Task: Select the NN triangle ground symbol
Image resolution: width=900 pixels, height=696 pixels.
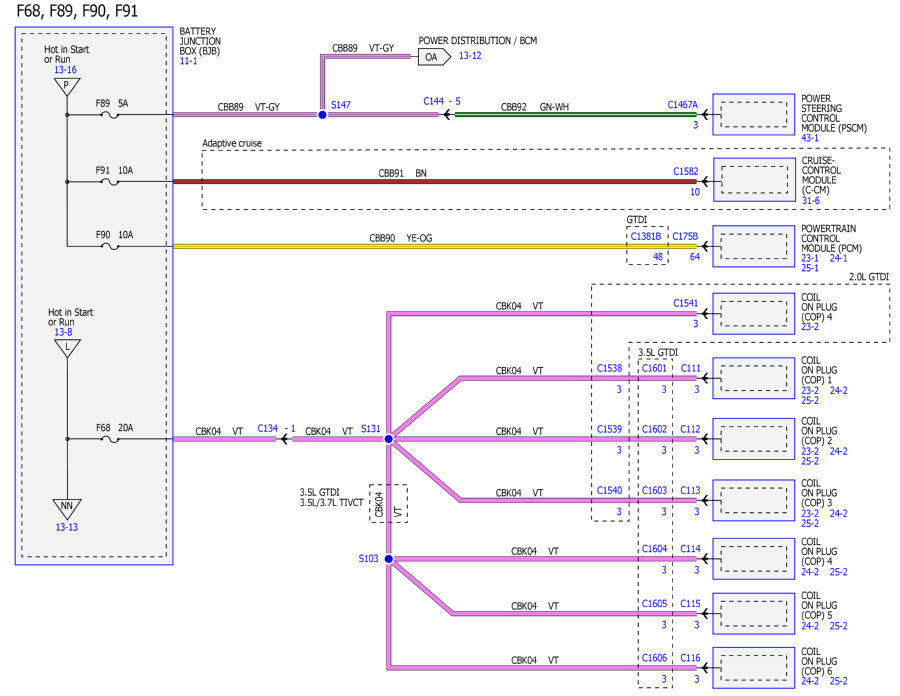Action: [x=67, y=508]
